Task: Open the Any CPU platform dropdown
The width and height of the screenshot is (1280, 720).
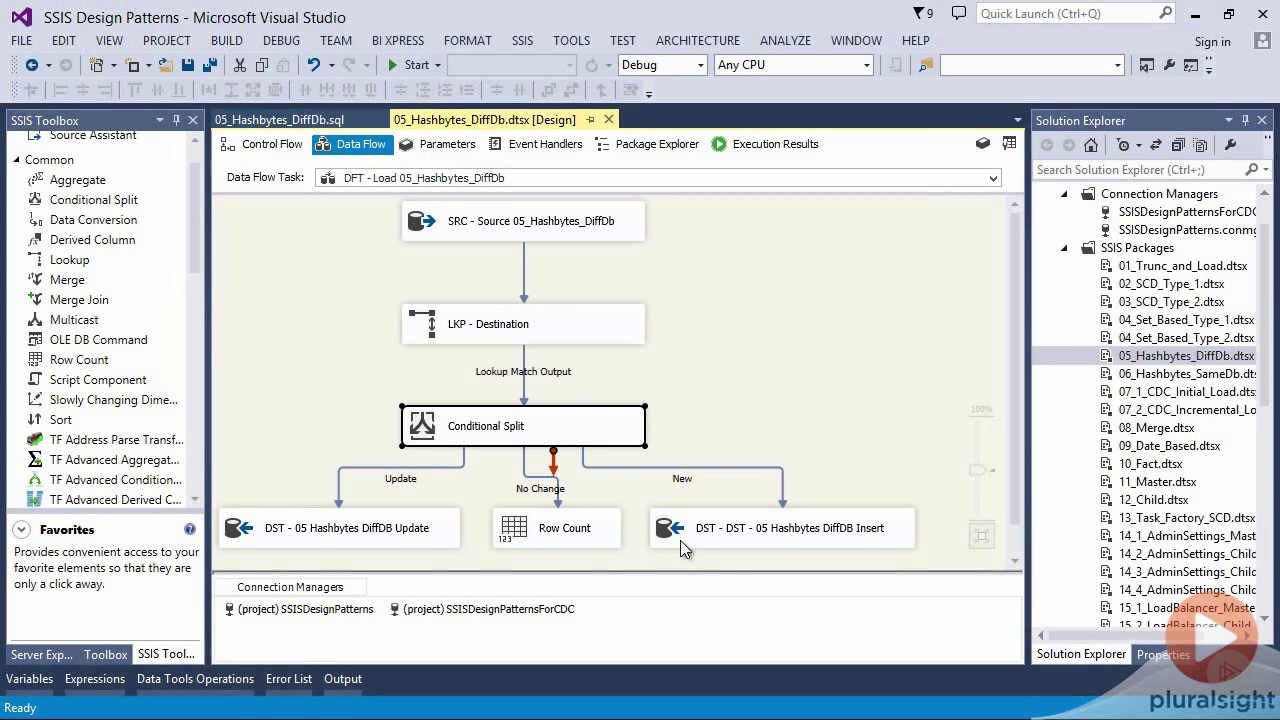Action: click(867, 65)
